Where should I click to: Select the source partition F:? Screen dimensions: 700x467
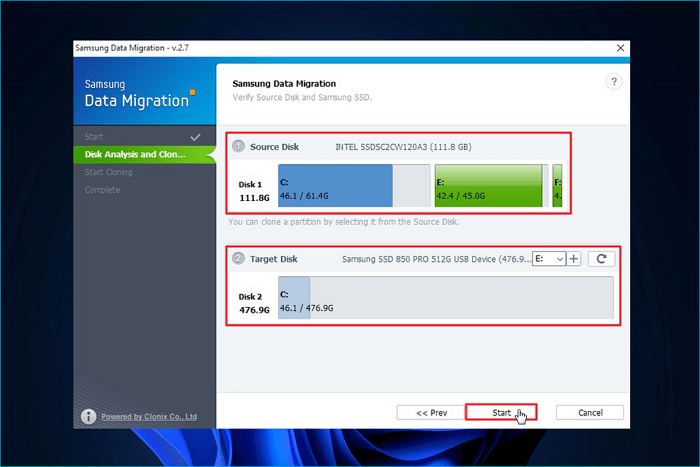pyautogui.click(x=557, y=185)
